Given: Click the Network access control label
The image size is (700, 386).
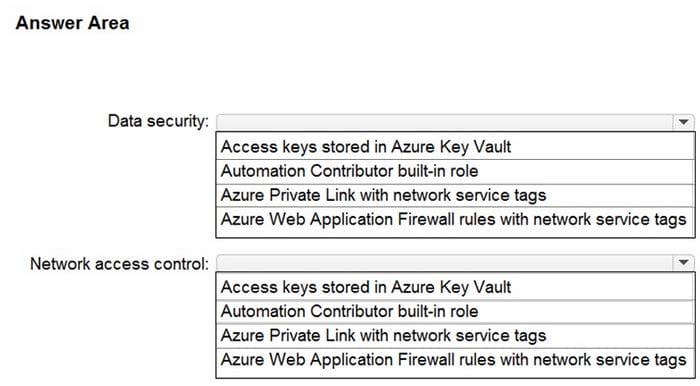Looking at the screenshot, I should (x=119, y=264).
